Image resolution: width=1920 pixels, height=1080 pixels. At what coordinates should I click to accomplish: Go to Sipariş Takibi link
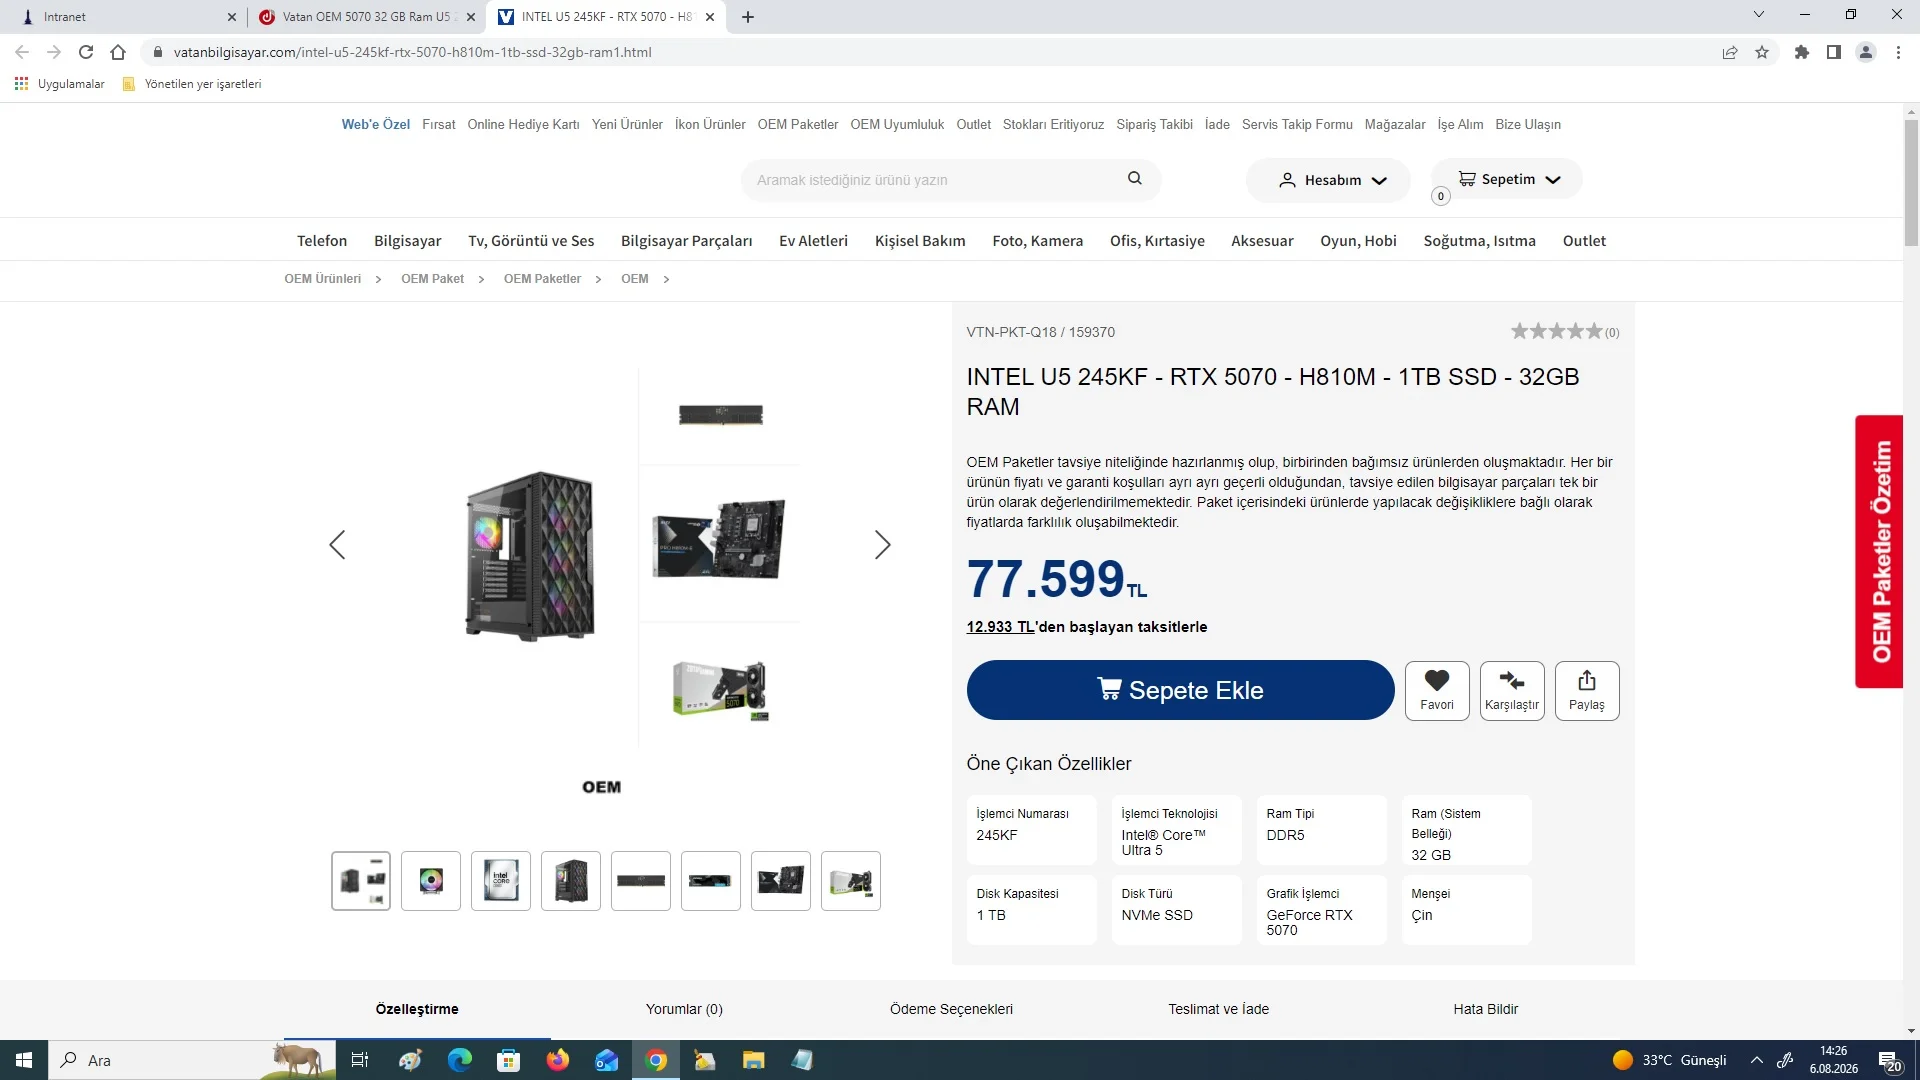pos(1154,125)
